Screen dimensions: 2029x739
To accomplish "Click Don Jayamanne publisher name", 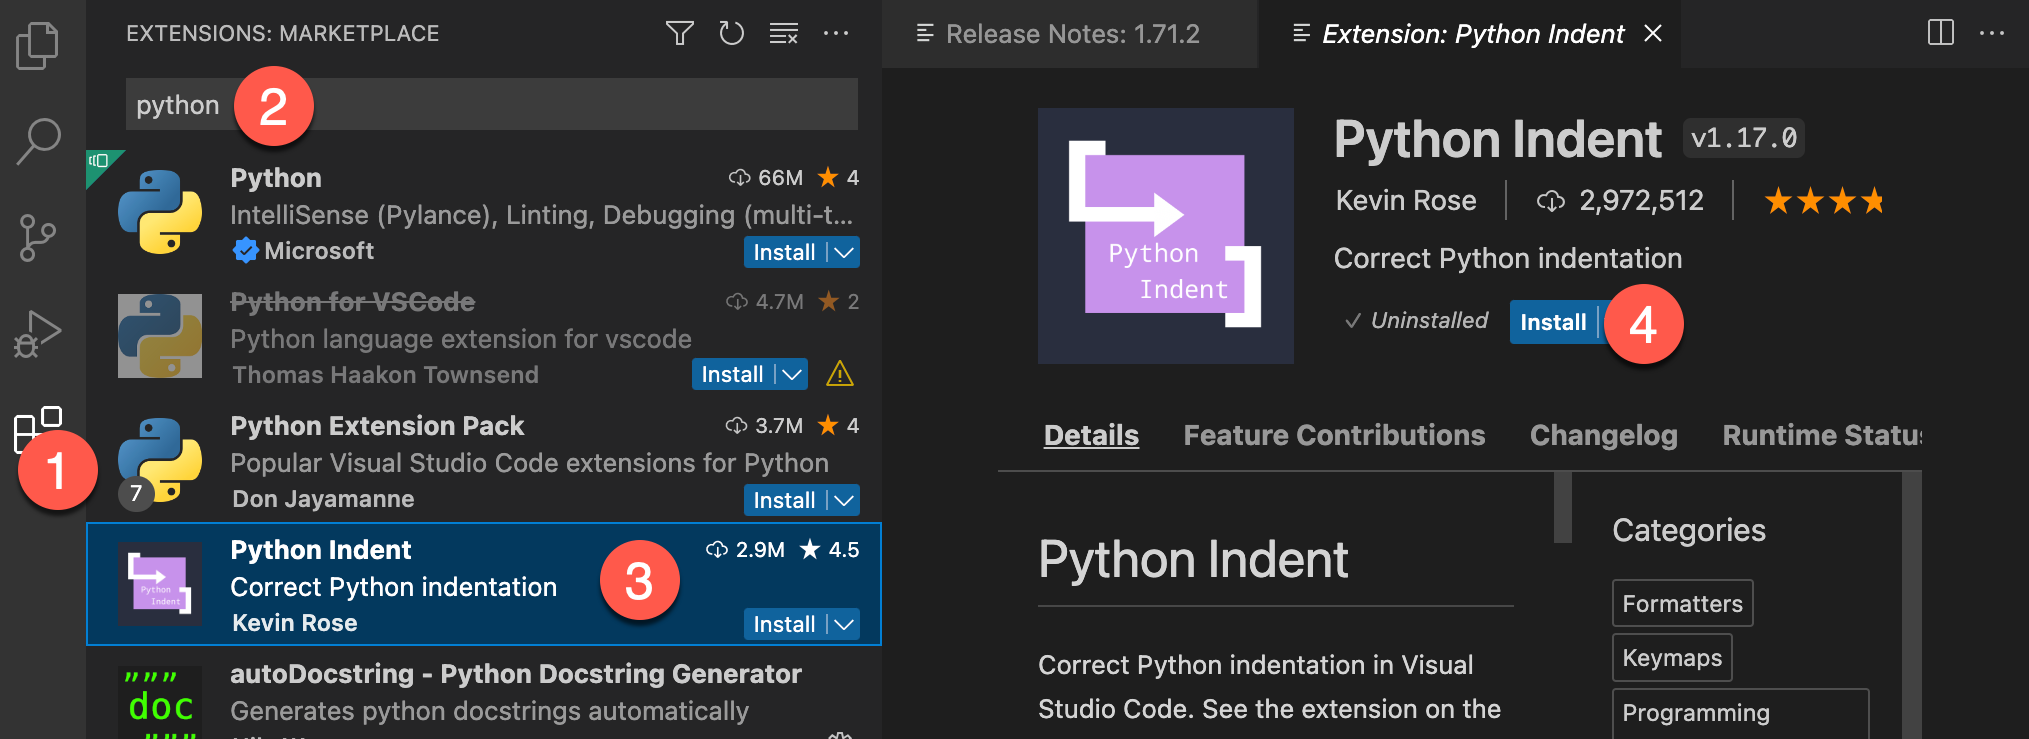I will click(x=323, y=499).
